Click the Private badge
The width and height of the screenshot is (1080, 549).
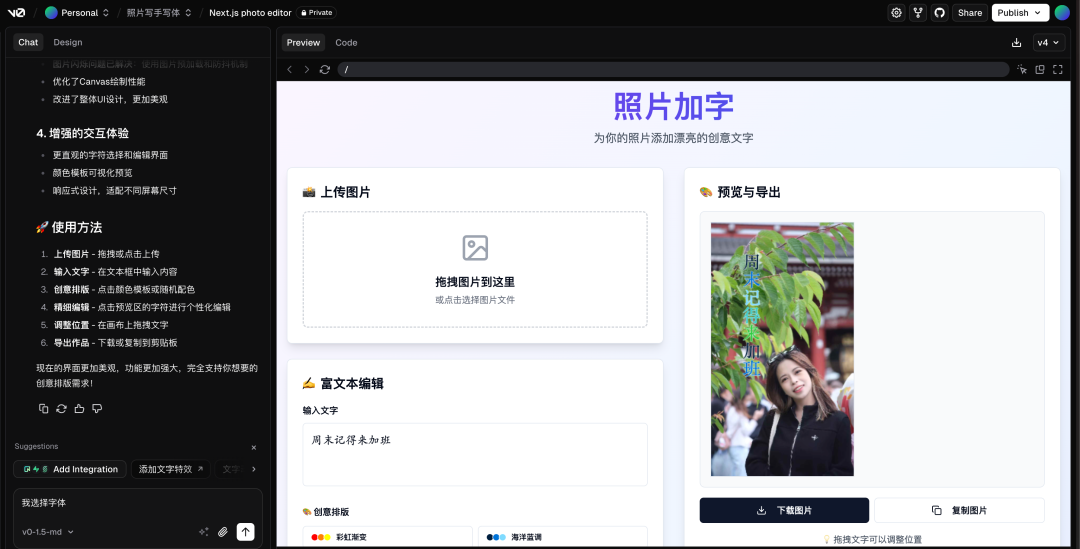point(316,12)
